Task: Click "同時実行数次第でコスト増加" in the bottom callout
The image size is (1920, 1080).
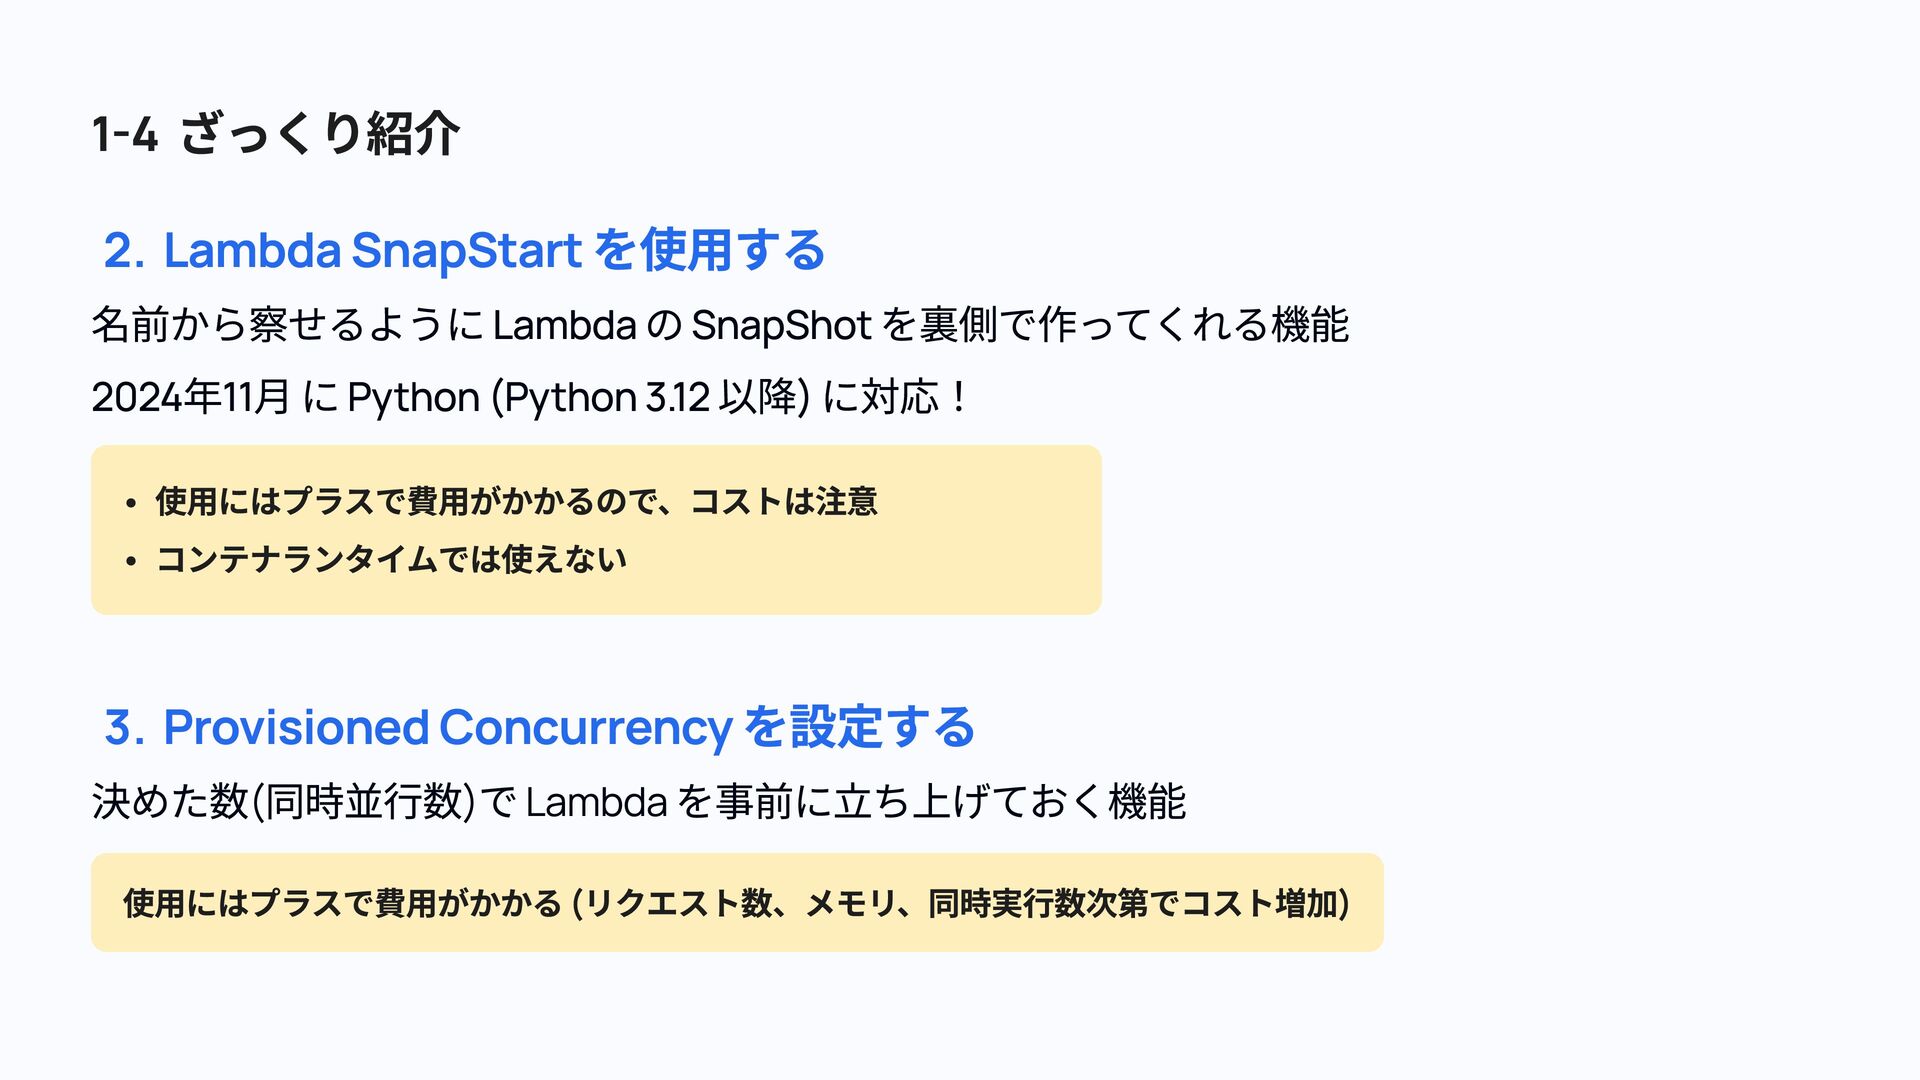Action: coord(1135,903)
